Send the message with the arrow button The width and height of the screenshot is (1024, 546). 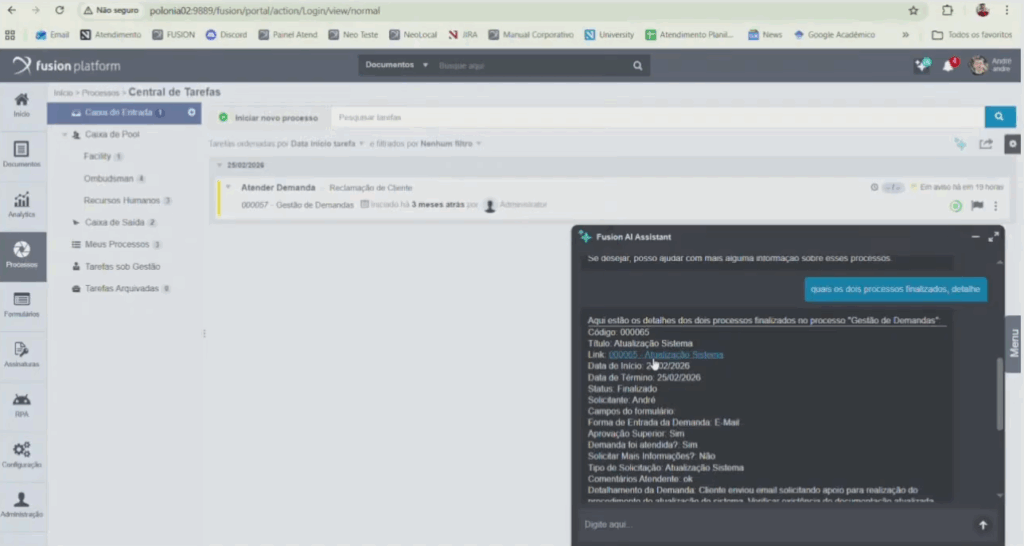[983, 525]
